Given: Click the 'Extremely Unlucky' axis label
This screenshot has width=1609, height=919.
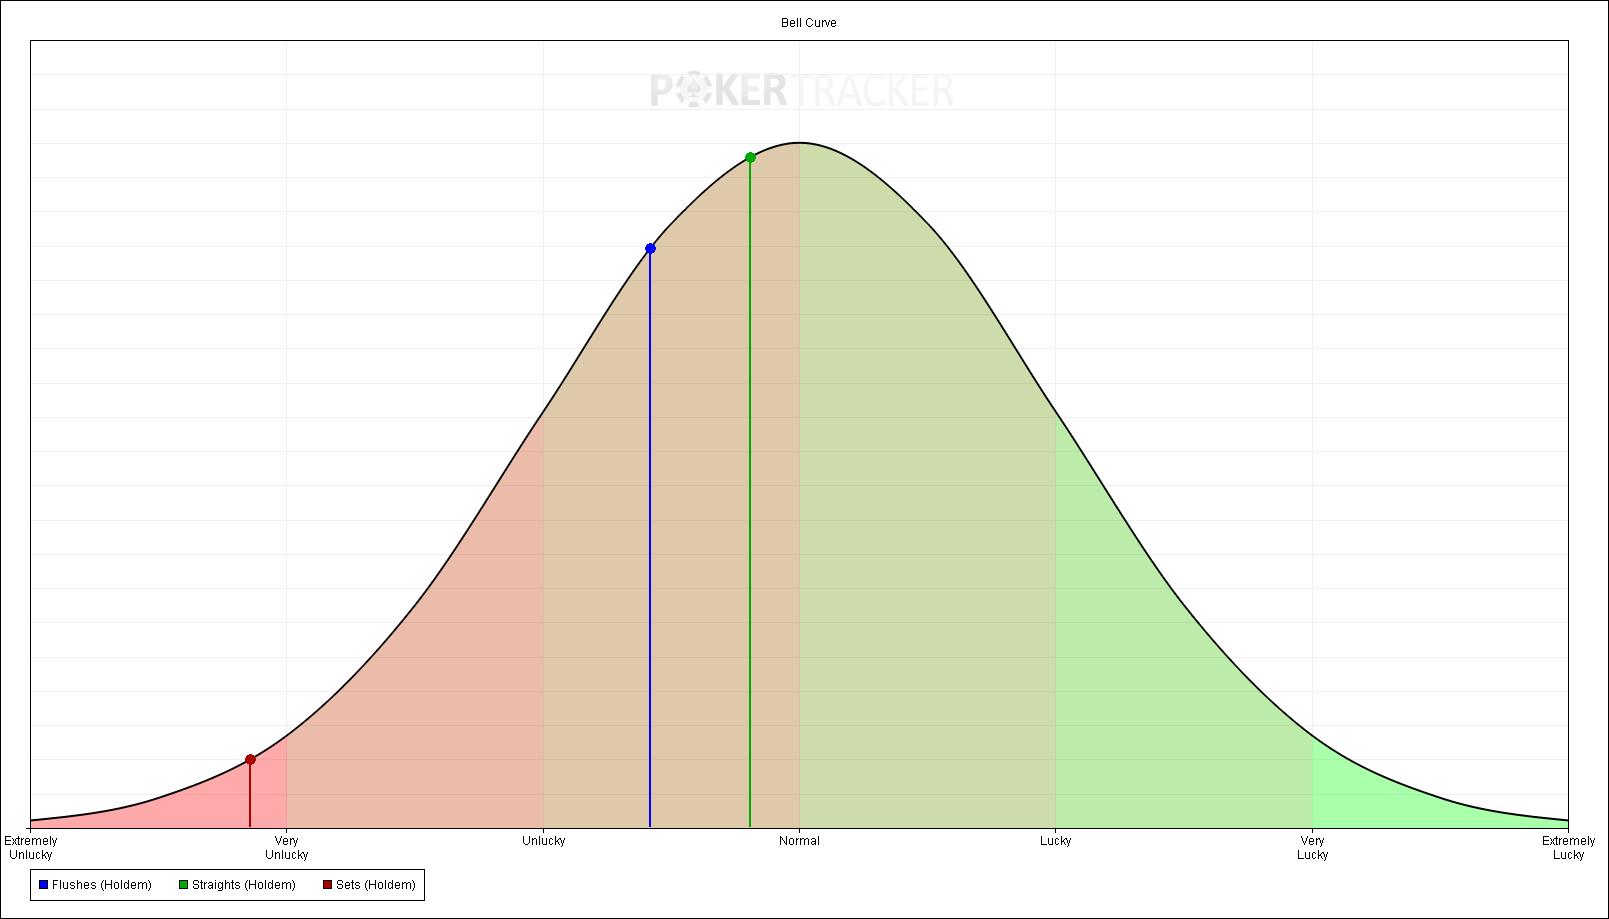Looking at the screenshot, I should coord(31,848).
